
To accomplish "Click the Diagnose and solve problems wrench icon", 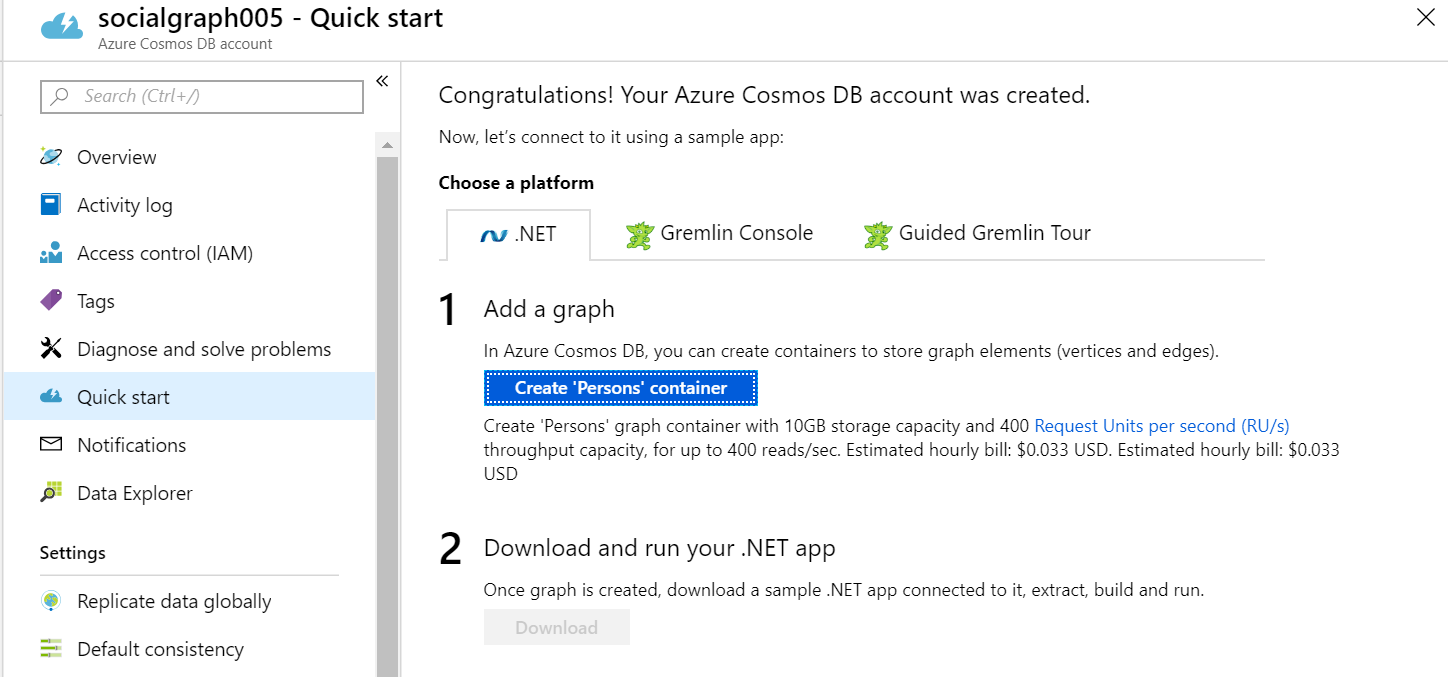I will [x=51, y=349].
